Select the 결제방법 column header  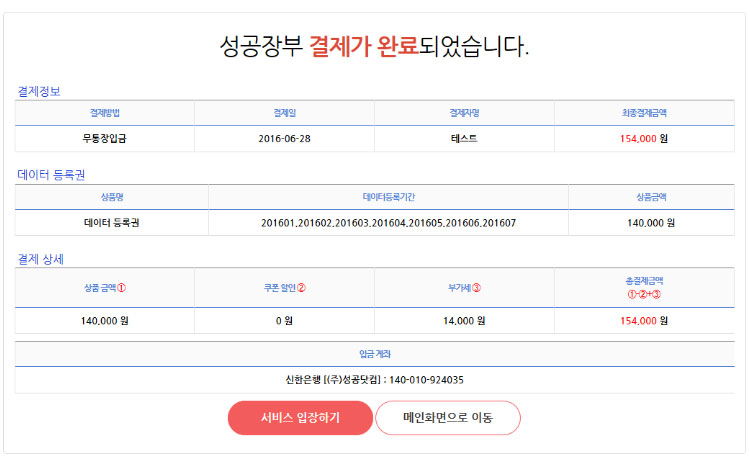[x=105, y=113]
